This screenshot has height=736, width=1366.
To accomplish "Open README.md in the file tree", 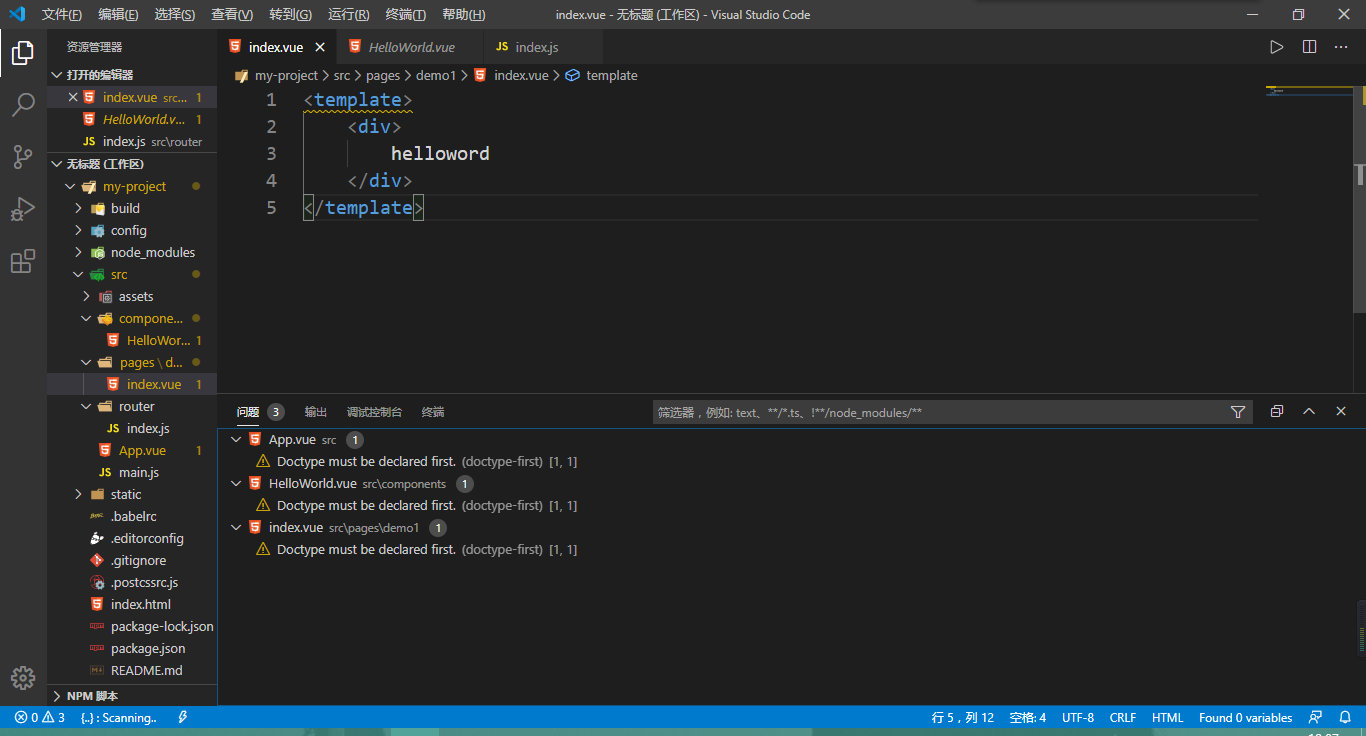I will (132, 670).
